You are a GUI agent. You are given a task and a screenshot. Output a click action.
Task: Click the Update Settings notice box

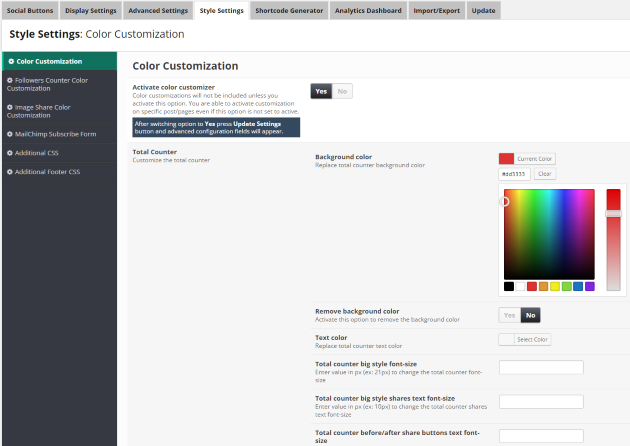(x=216, y=127)
